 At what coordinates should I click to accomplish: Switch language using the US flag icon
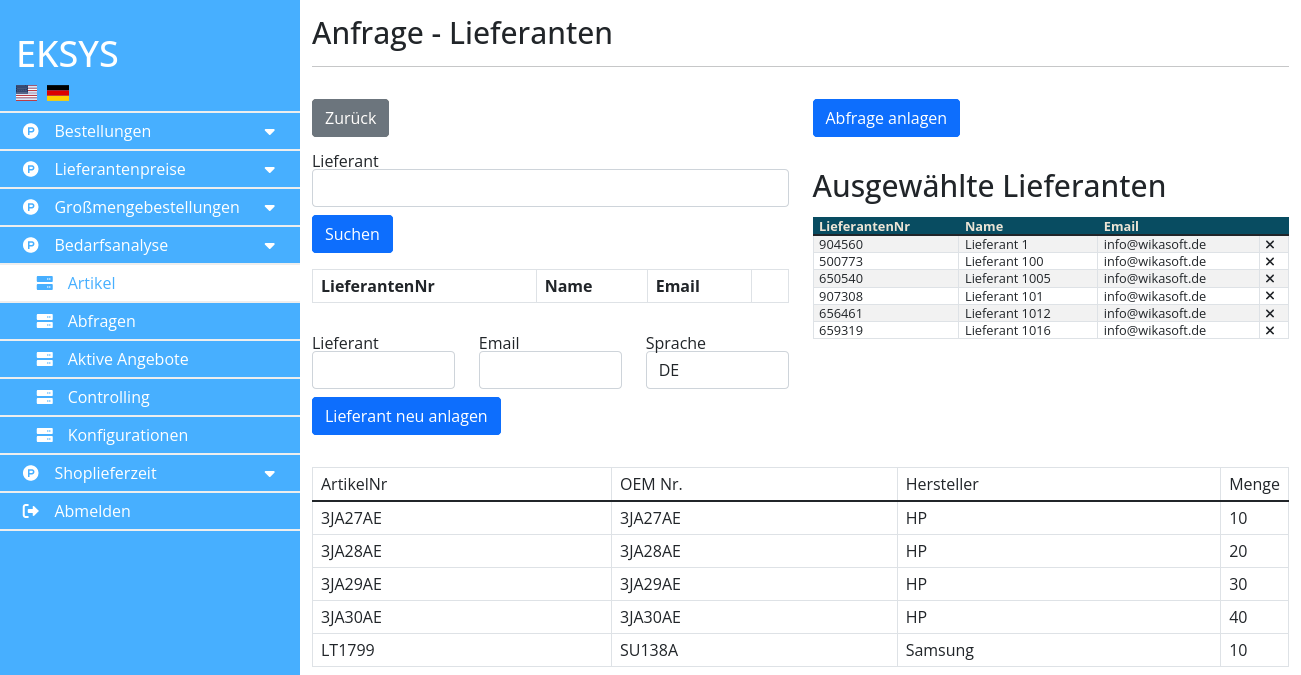coord(27,93)
